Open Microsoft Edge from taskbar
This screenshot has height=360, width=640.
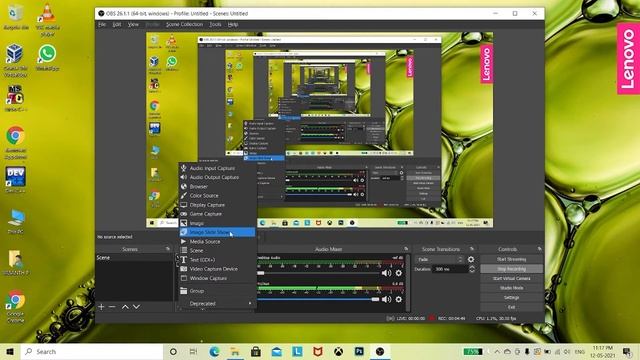click(x=214, y=351)
